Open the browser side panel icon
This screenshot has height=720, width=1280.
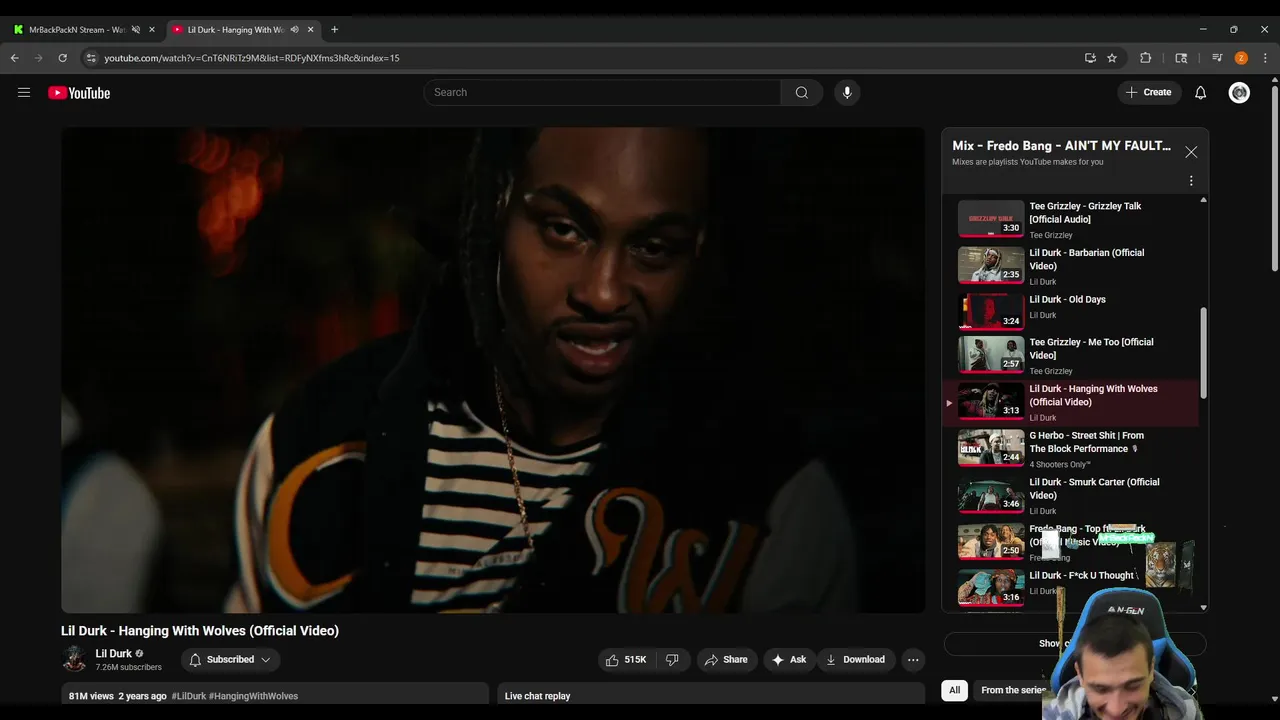pyautogui.click(x=1181, y=58)
